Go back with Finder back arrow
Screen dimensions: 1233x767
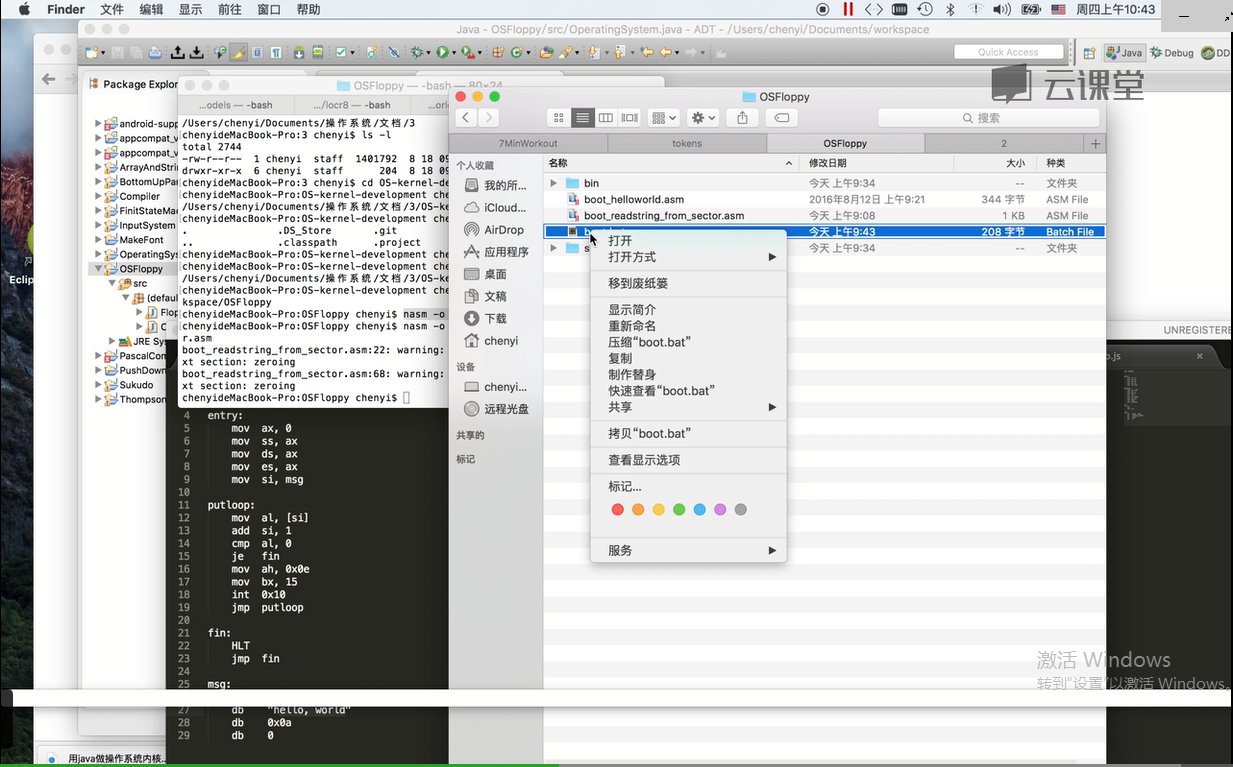pyautogui.click(x=466, y=118)
